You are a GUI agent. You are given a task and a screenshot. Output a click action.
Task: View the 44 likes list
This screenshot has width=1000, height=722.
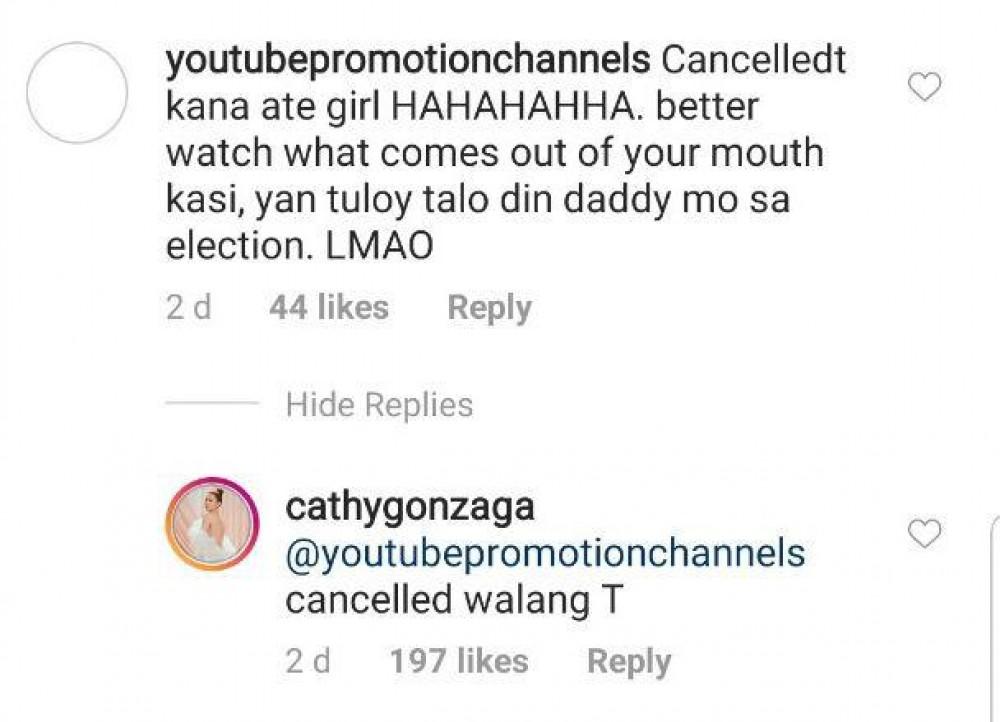pos(328,307)
